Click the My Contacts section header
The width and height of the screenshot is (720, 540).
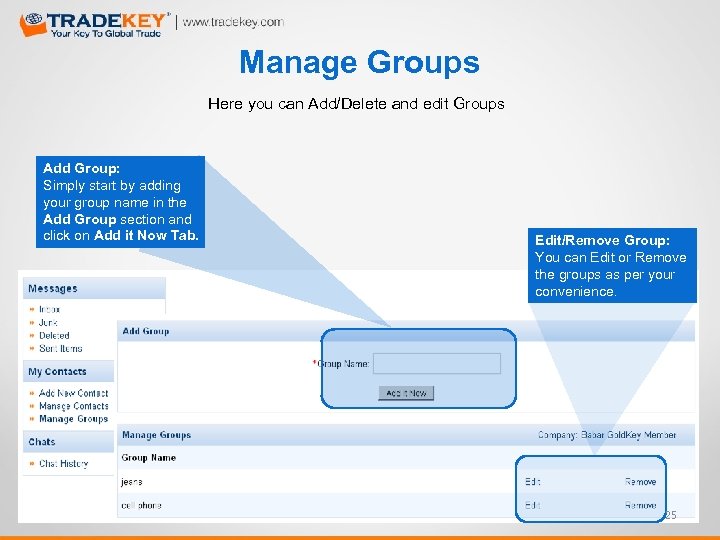[68, 371]
